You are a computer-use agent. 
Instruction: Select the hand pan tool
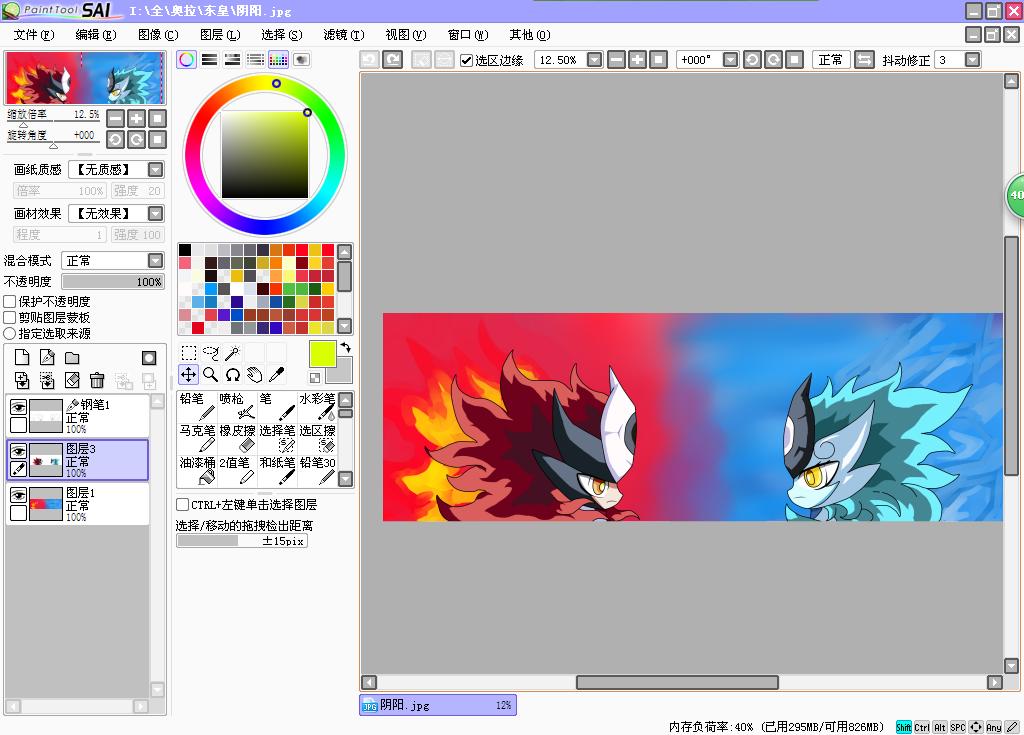(x=255, y=375)
